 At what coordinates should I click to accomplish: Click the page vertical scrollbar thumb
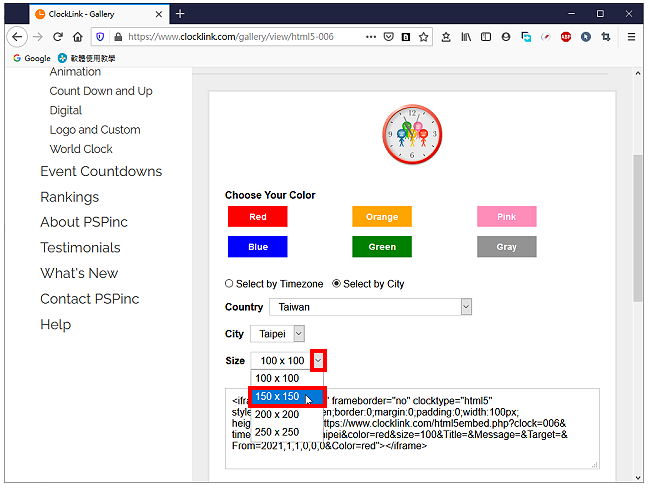[638, 228]
